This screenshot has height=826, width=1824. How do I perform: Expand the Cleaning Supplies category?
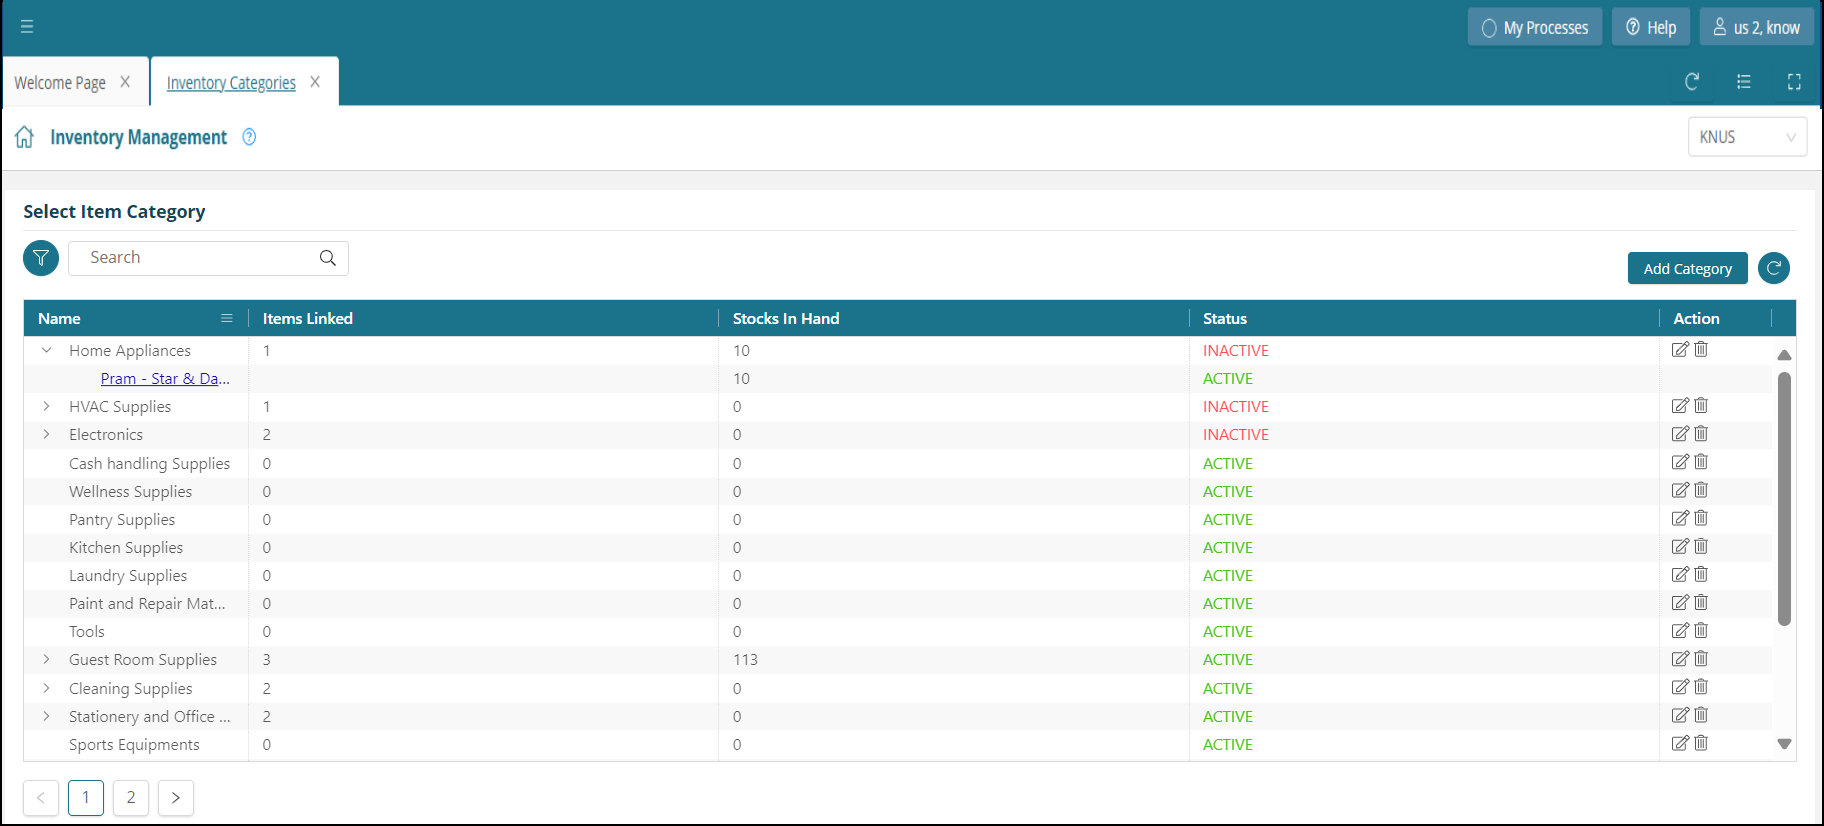[46, 688]
